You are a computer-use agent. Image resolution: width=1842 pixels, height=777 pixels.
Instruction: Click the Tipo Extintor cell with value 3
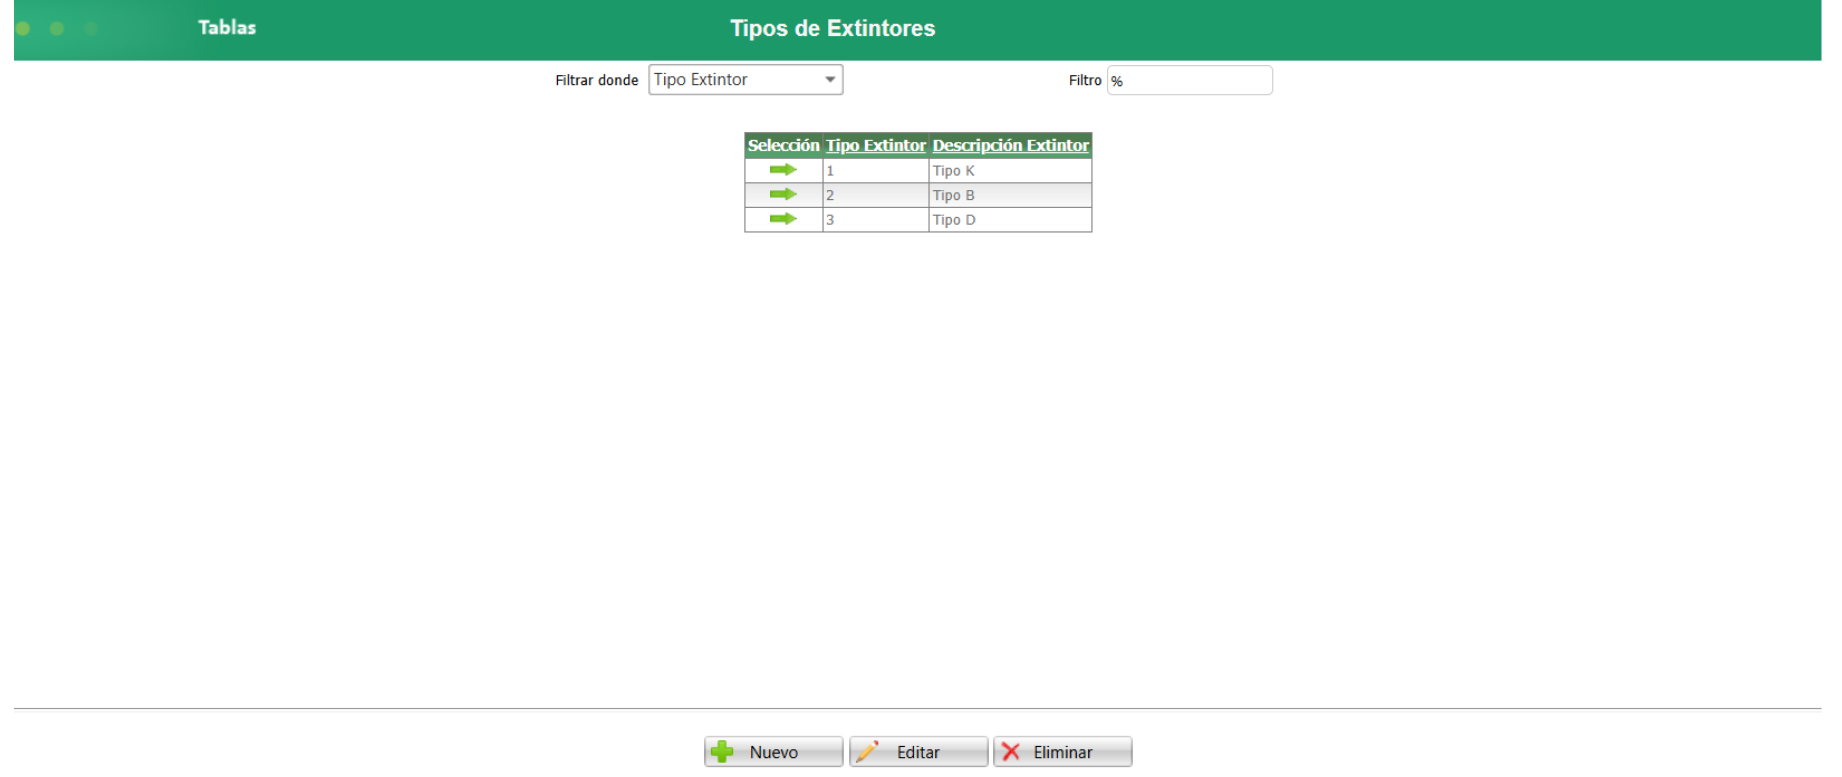click(x=876, y=220)
